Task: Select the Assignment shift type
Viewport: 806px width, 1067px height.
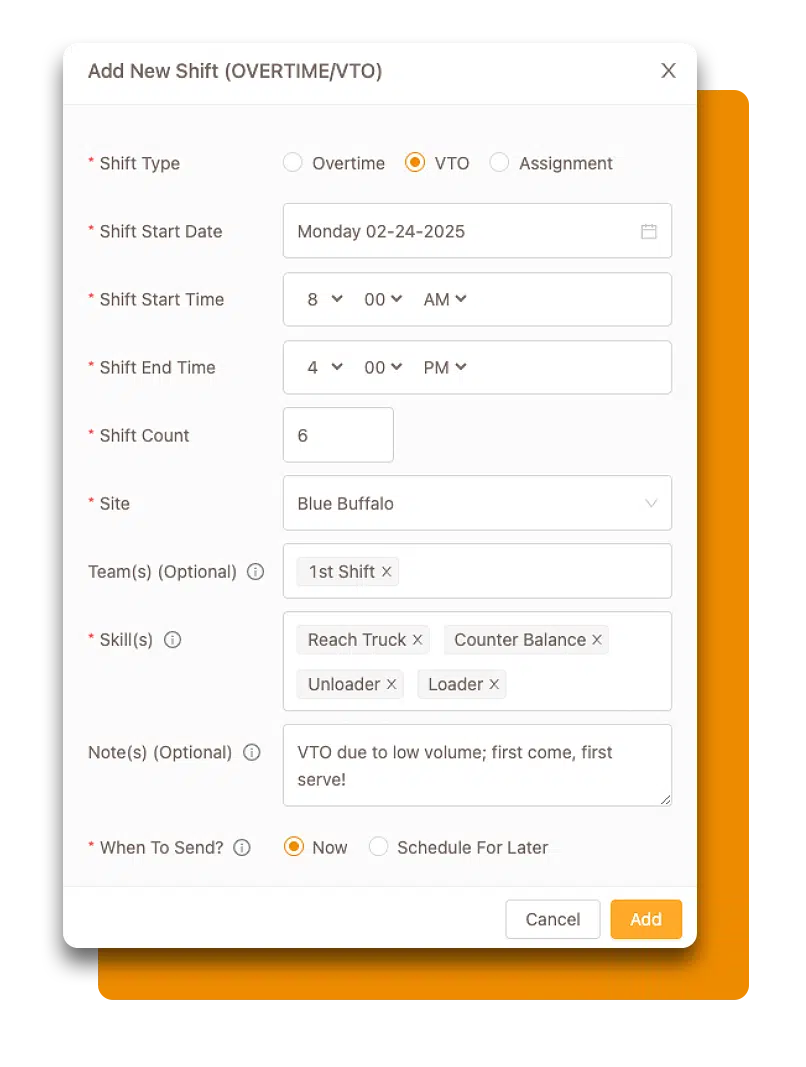Action: pos(499,163)
